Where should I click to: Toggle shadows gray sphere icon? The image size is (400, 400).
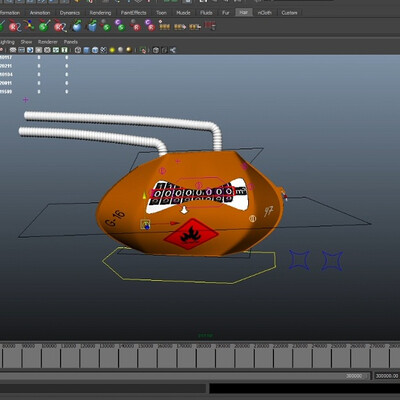120,50
